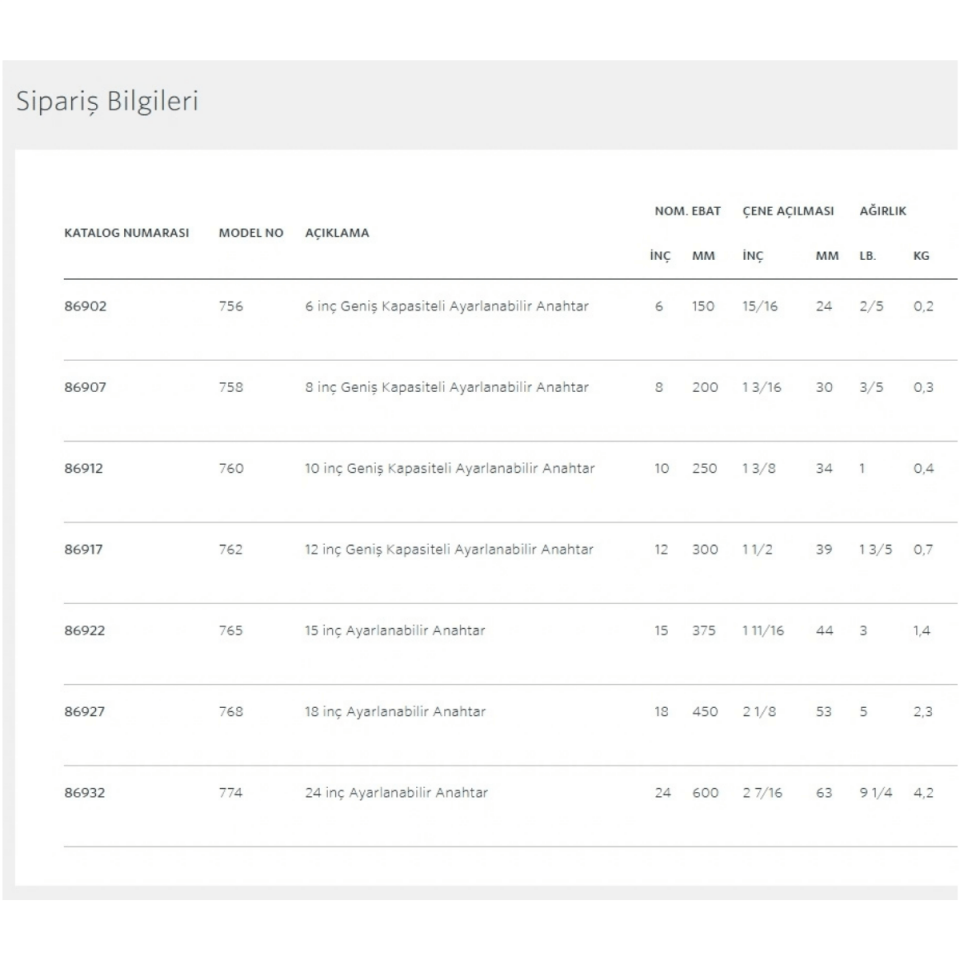960x960 pixels.
Task: Select catalog number 86902
Action: point(85,306)
